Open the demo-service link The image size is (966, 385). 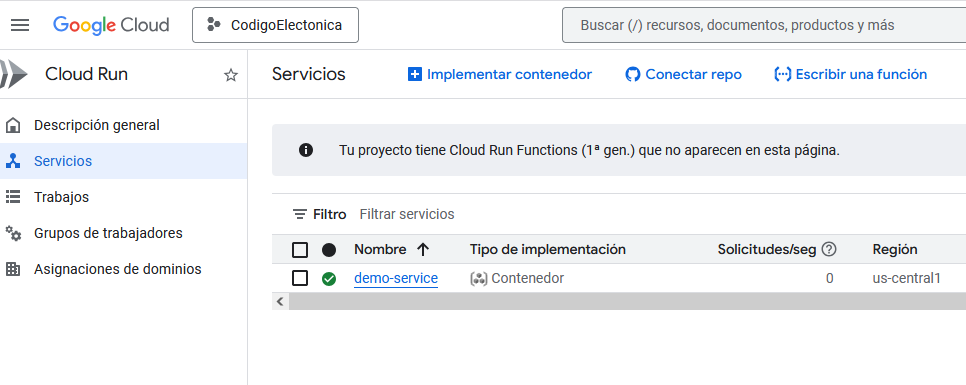point(396,278)
